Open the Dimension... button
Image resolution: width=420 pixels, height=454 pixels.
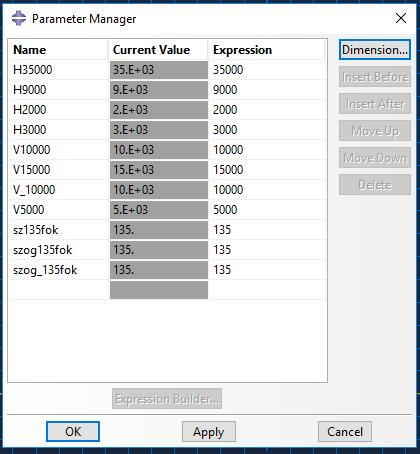coord(375,50)
